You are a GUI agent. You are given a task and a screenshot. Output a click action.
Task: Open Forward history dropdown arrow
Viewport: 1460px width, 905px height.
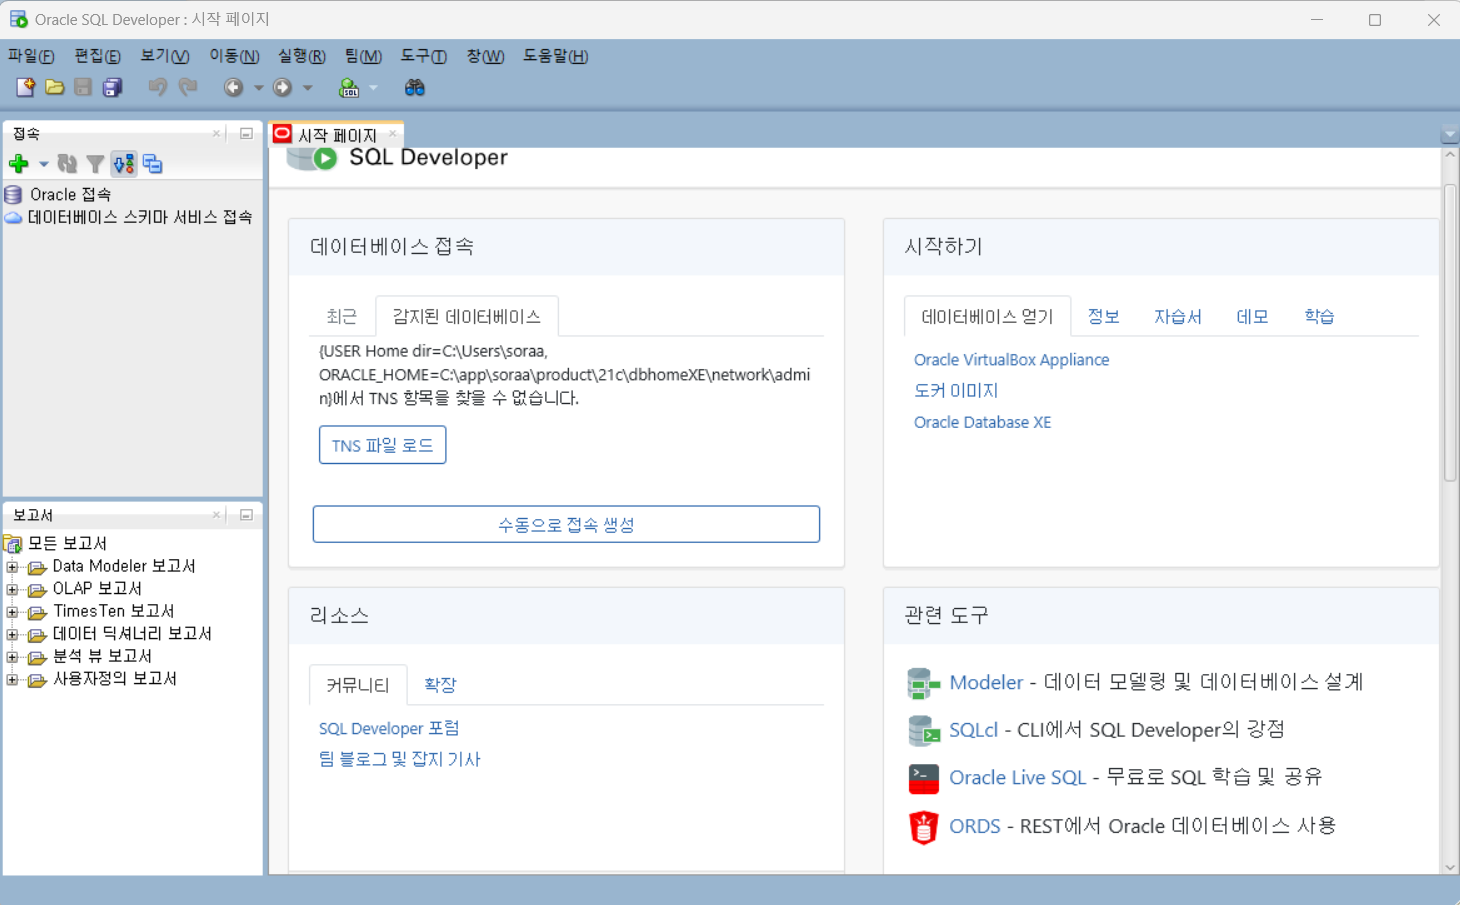coord(308,88)
